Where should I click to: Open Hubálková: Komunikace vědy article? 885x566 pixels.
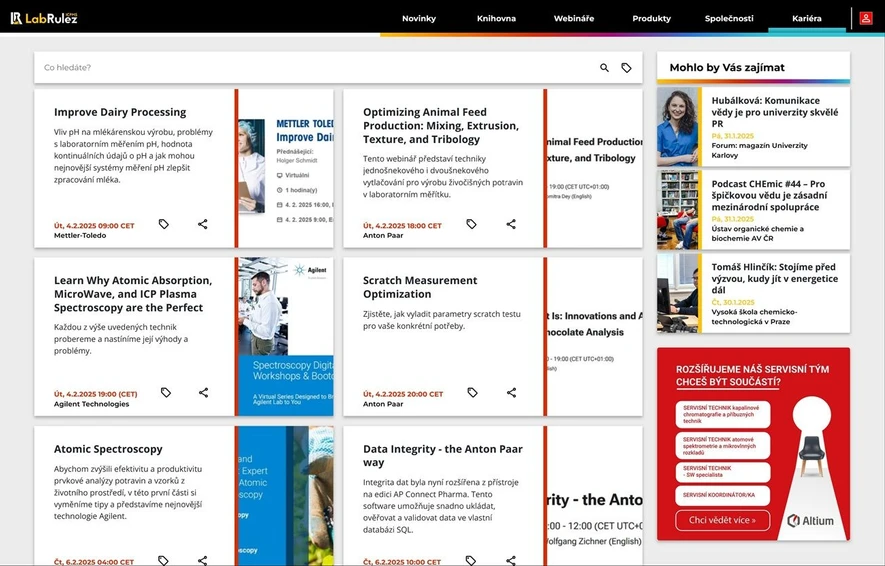point(774,112)
